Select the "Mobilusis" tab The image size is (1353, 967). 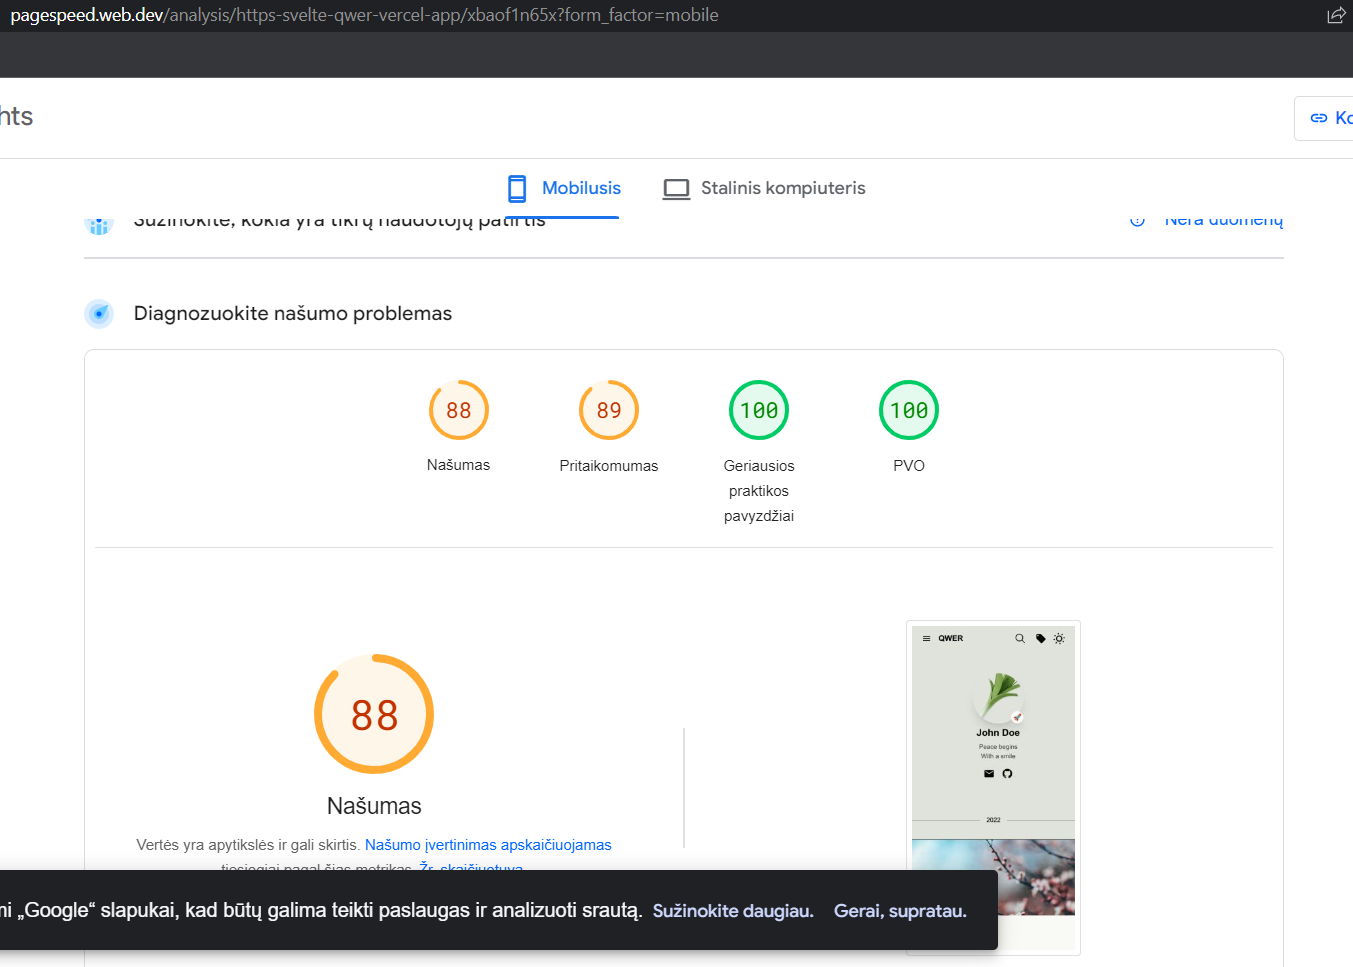pos(562,188)
